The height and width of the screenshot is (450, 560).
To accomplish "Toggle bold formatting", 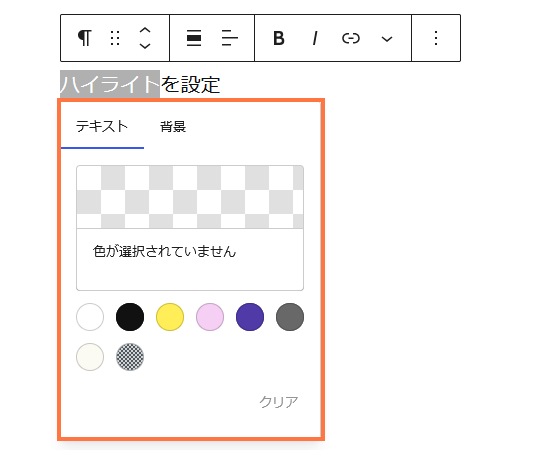I will pos(279,38).
